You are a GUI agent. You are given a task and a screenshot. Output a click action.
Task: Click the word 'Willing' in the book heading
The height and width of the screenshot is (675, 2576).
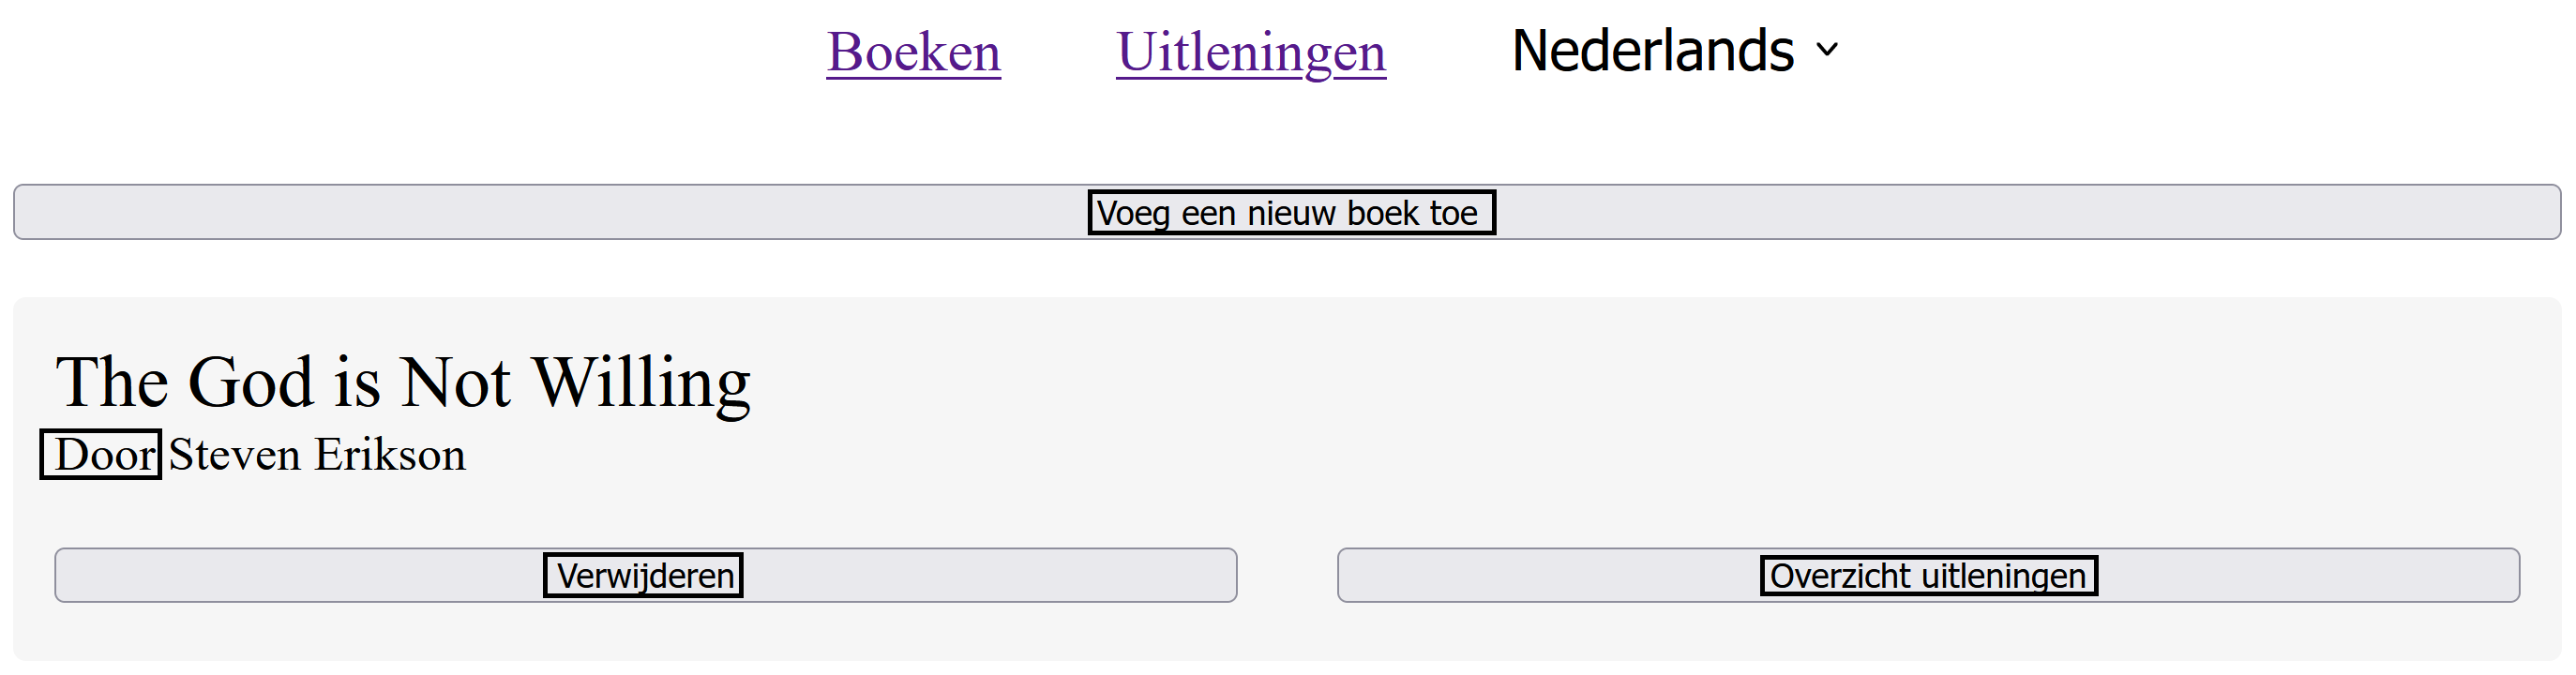click(641, 382)
